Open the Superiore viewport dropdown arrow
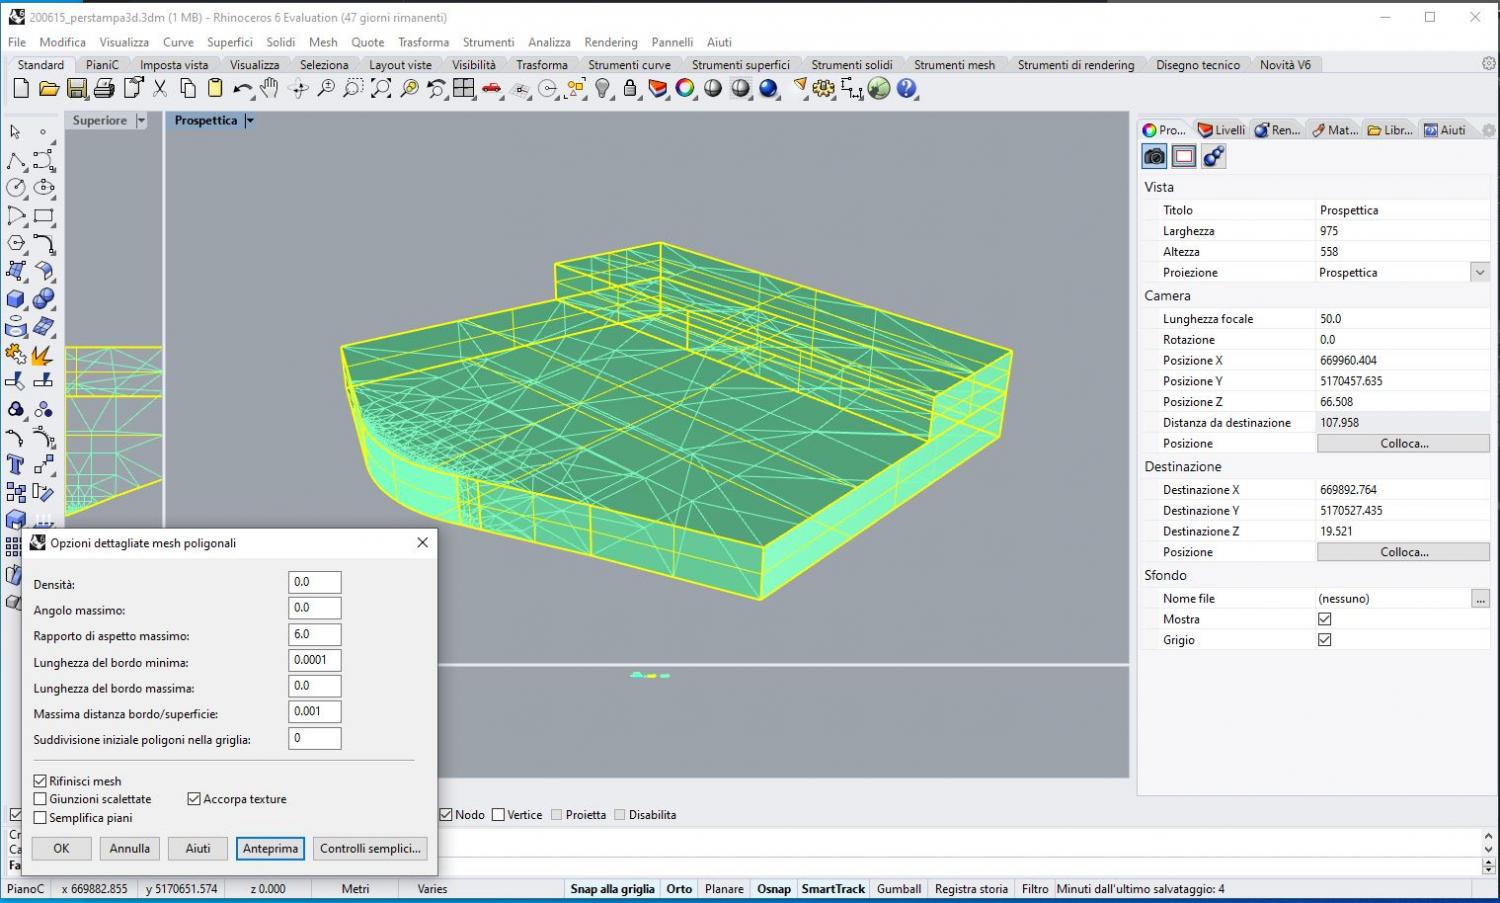Viewport: 1500px width, 903px height. 141,121
